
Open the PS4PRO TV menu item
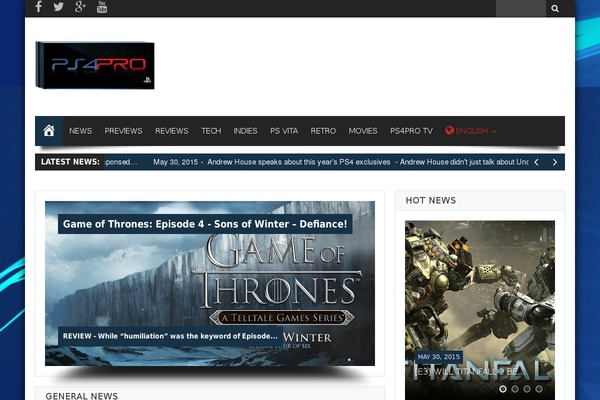(411, 131)
